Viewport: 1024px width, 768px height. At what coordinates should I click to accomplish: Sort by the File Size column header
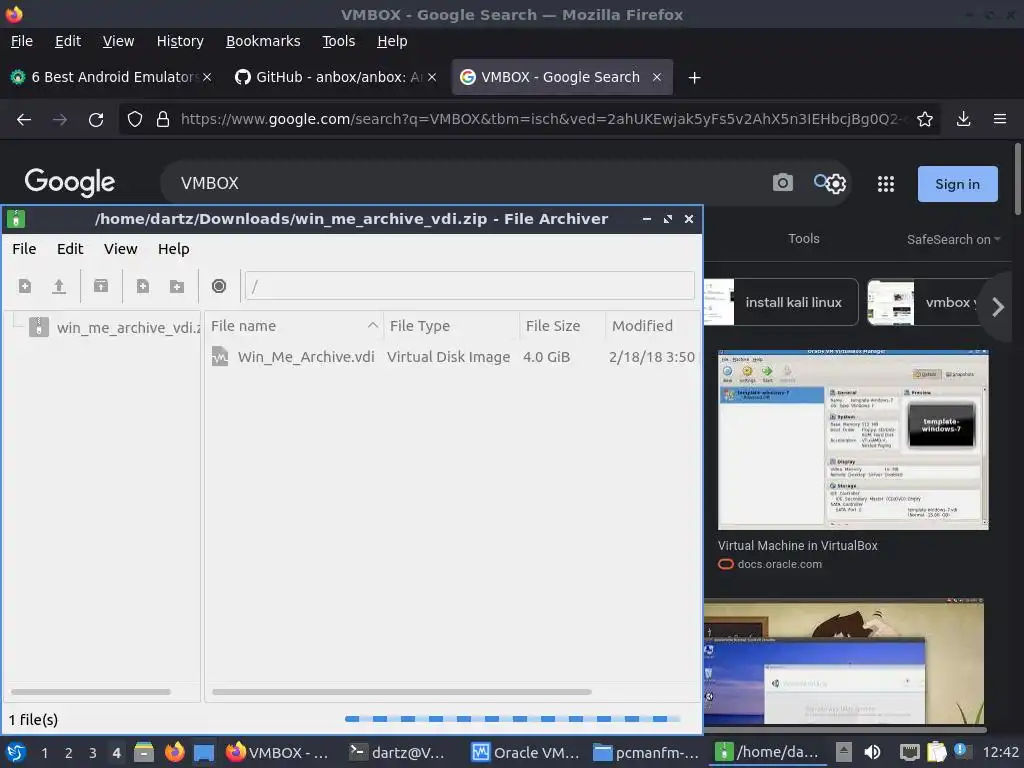click(x=562, y=325)
